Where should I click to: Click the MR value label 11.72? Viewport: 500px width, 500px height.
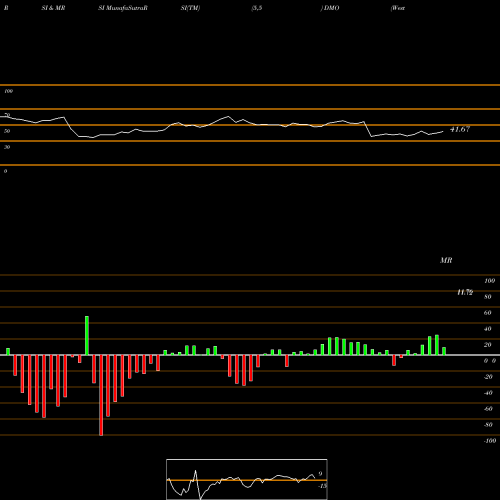click(x=465, y=292)
